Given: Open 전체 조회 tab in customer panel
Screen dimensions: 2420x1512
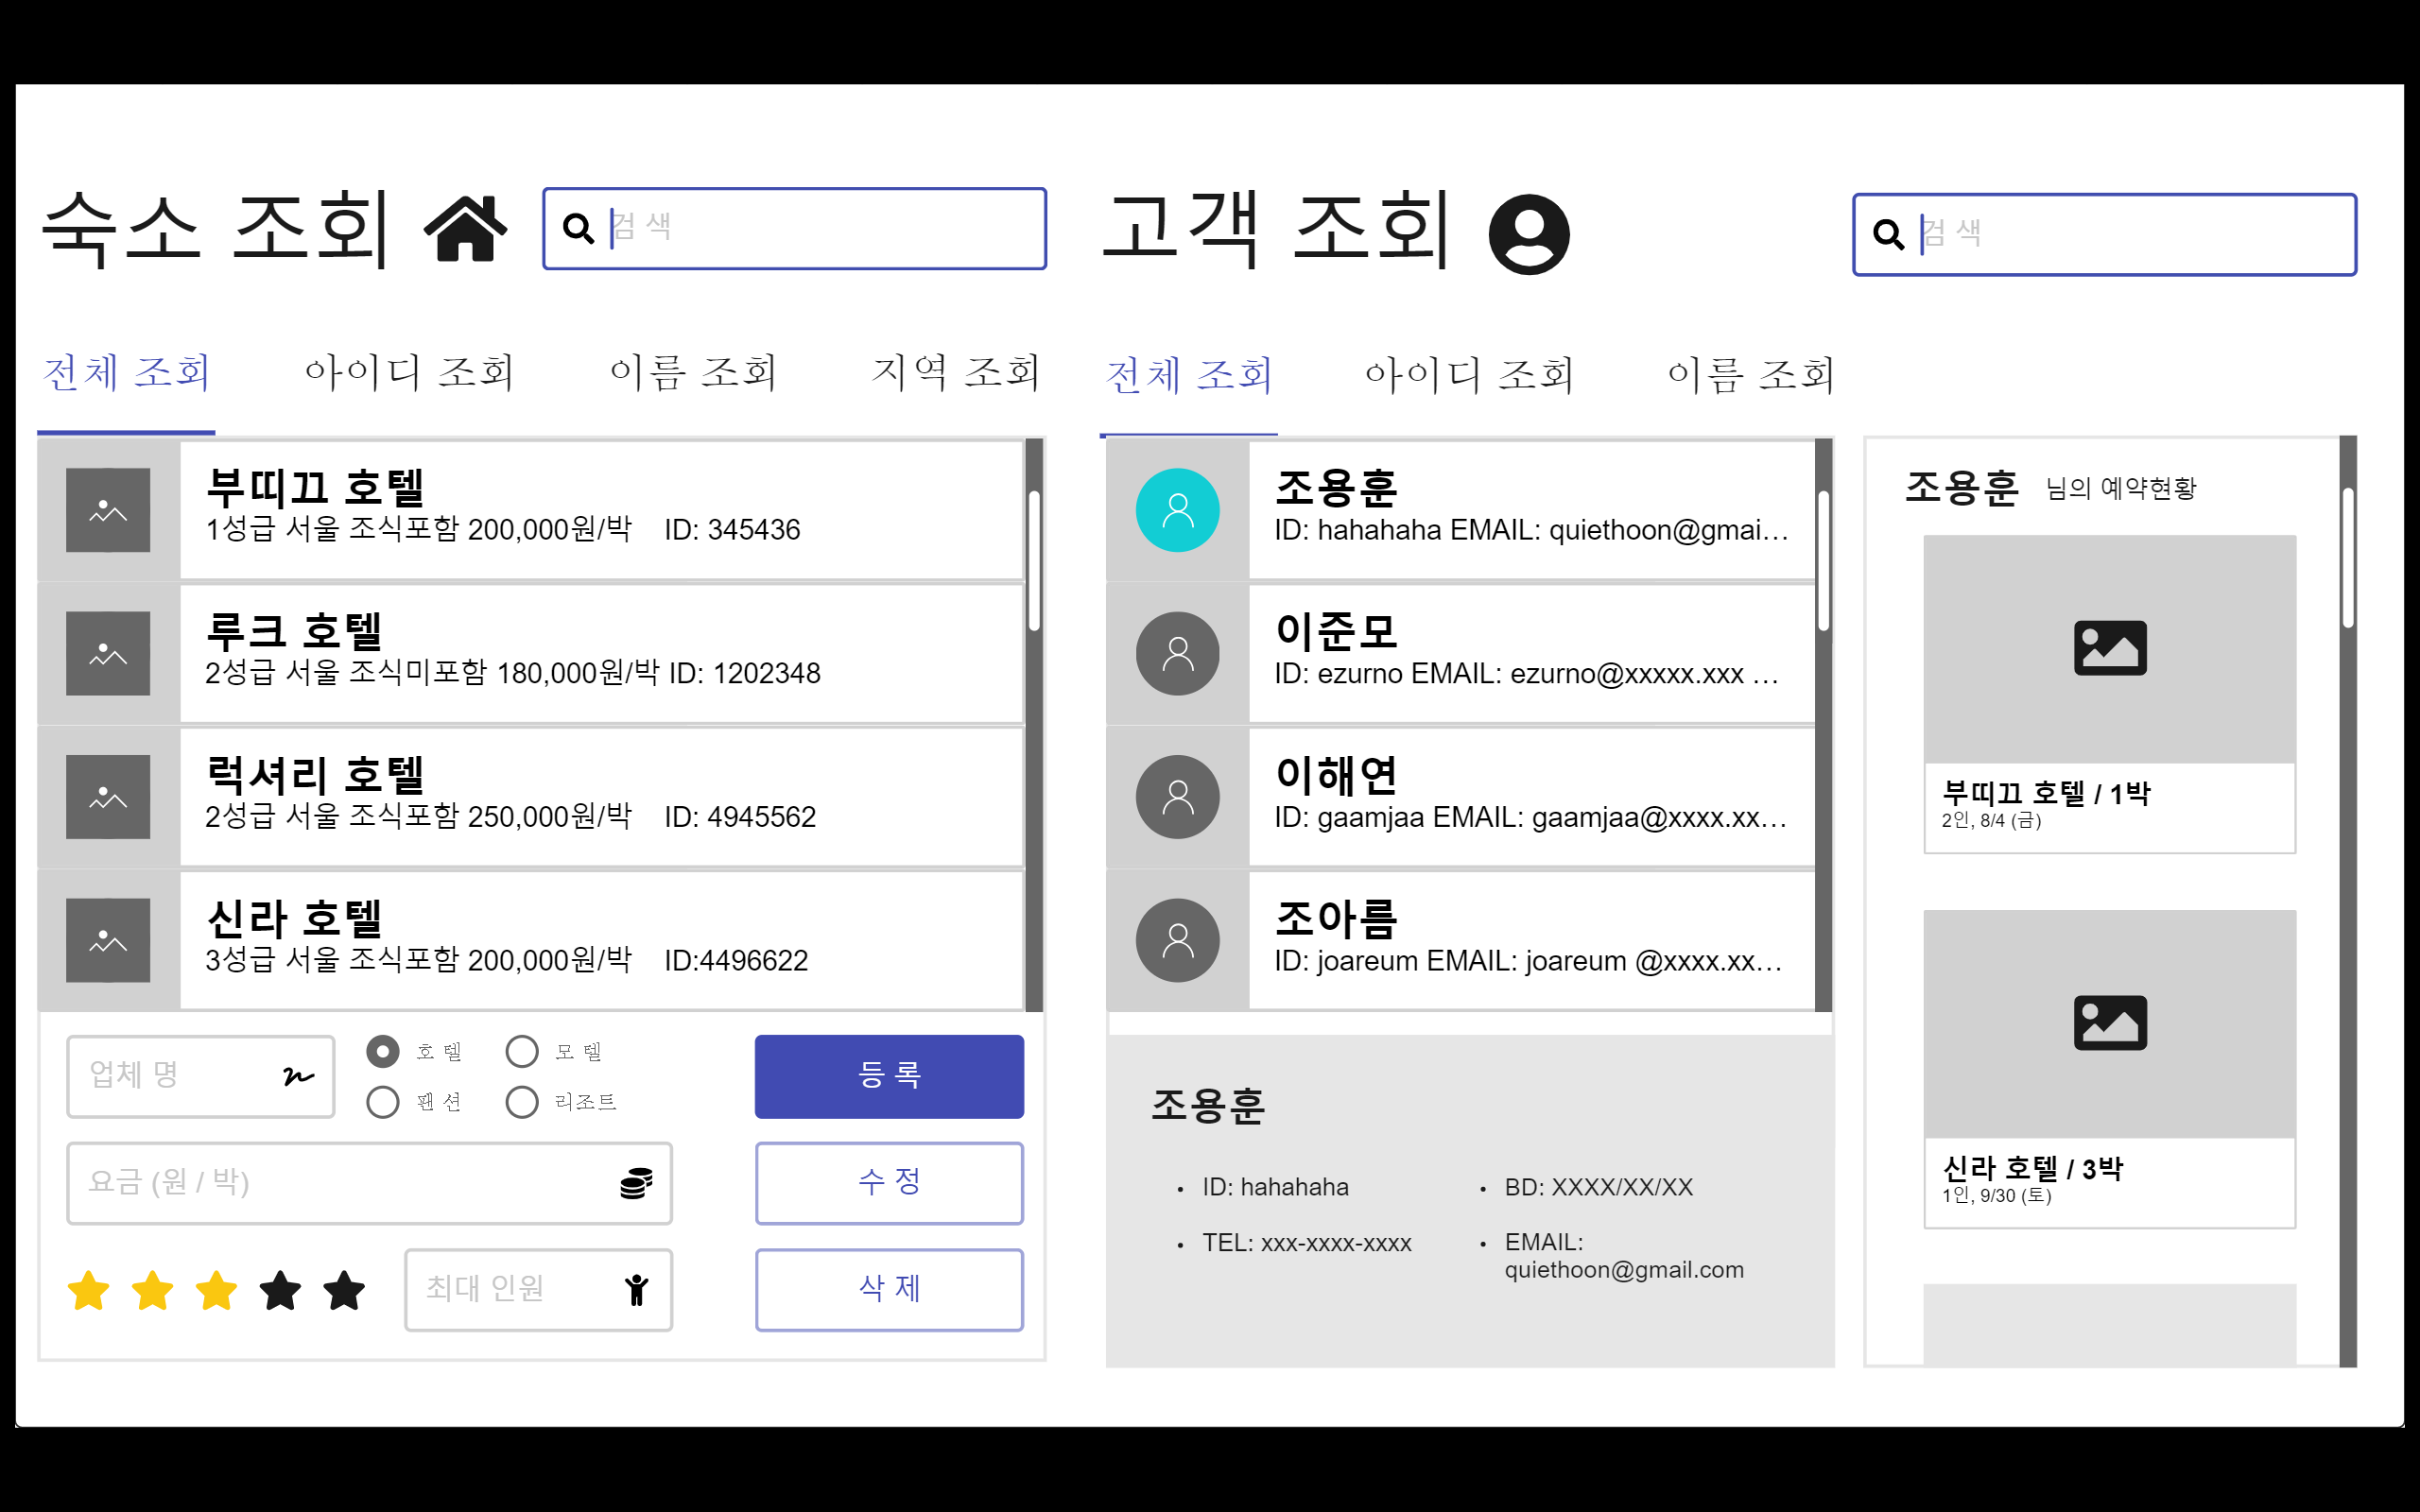Looking at the screenshot, I should 1189,375.
